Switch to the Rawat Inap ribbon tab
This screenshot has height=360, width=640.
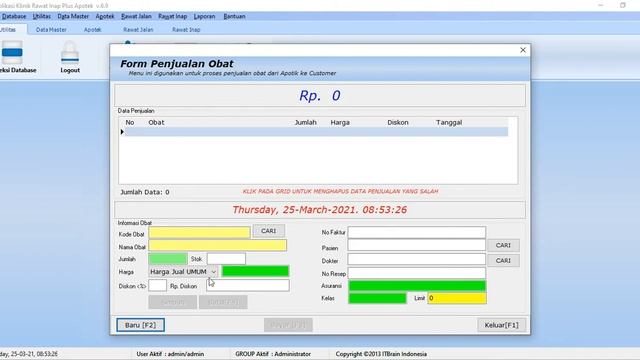(x=186, y=29)
